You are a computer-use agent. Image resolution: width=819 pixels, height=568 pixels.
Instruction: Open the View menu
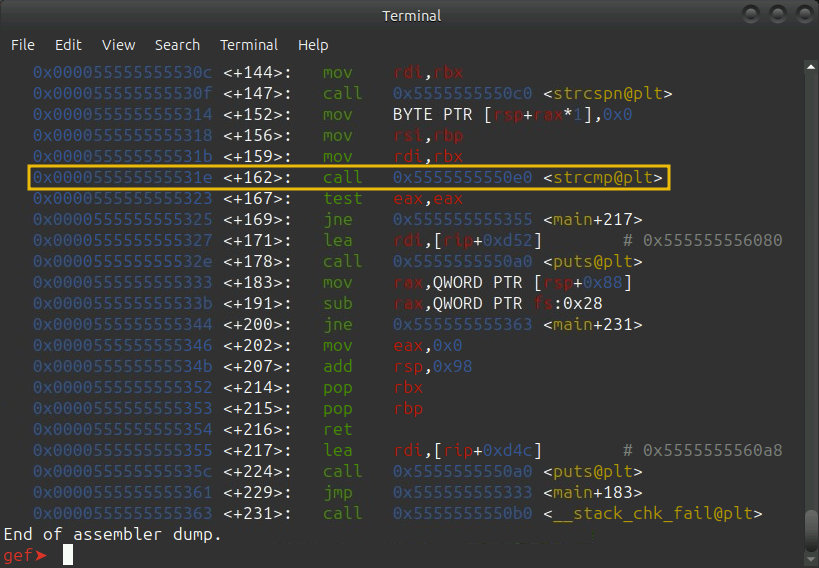coord(119,45)
